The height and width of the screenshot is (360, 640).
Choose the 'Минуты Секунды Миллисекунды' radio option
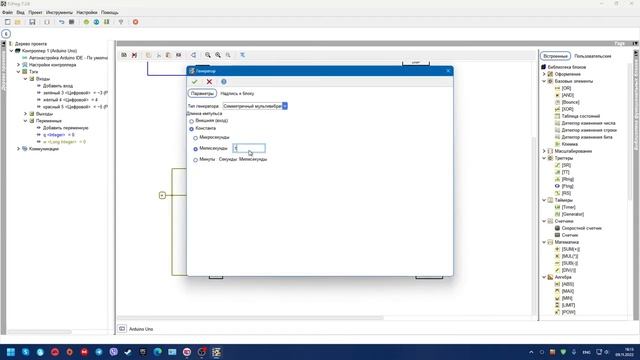(196, 160)
